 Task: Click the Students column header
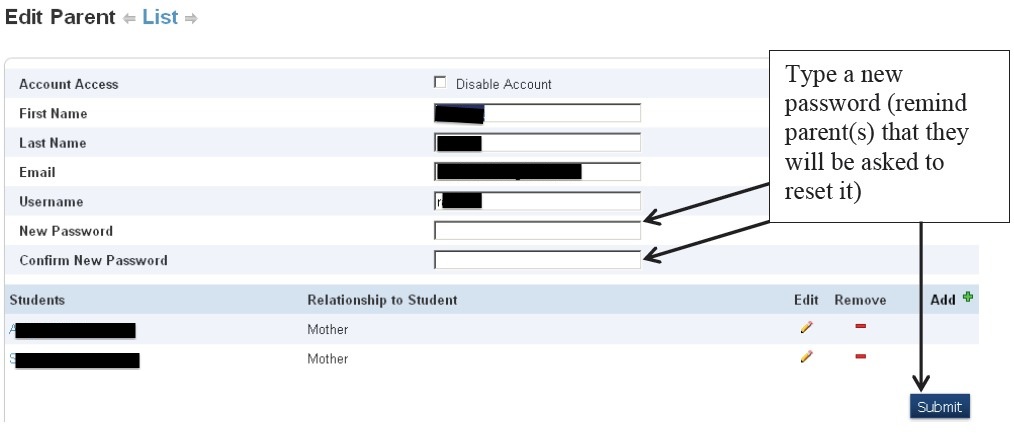pos(37,300)
